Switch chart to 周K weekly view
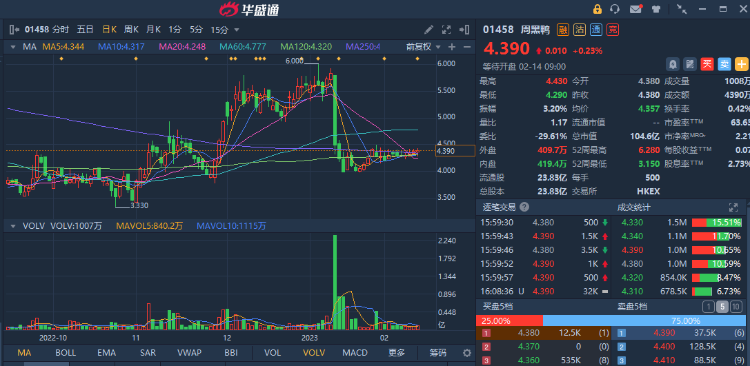Screen dimensions: 750x366 coord(131,30)
